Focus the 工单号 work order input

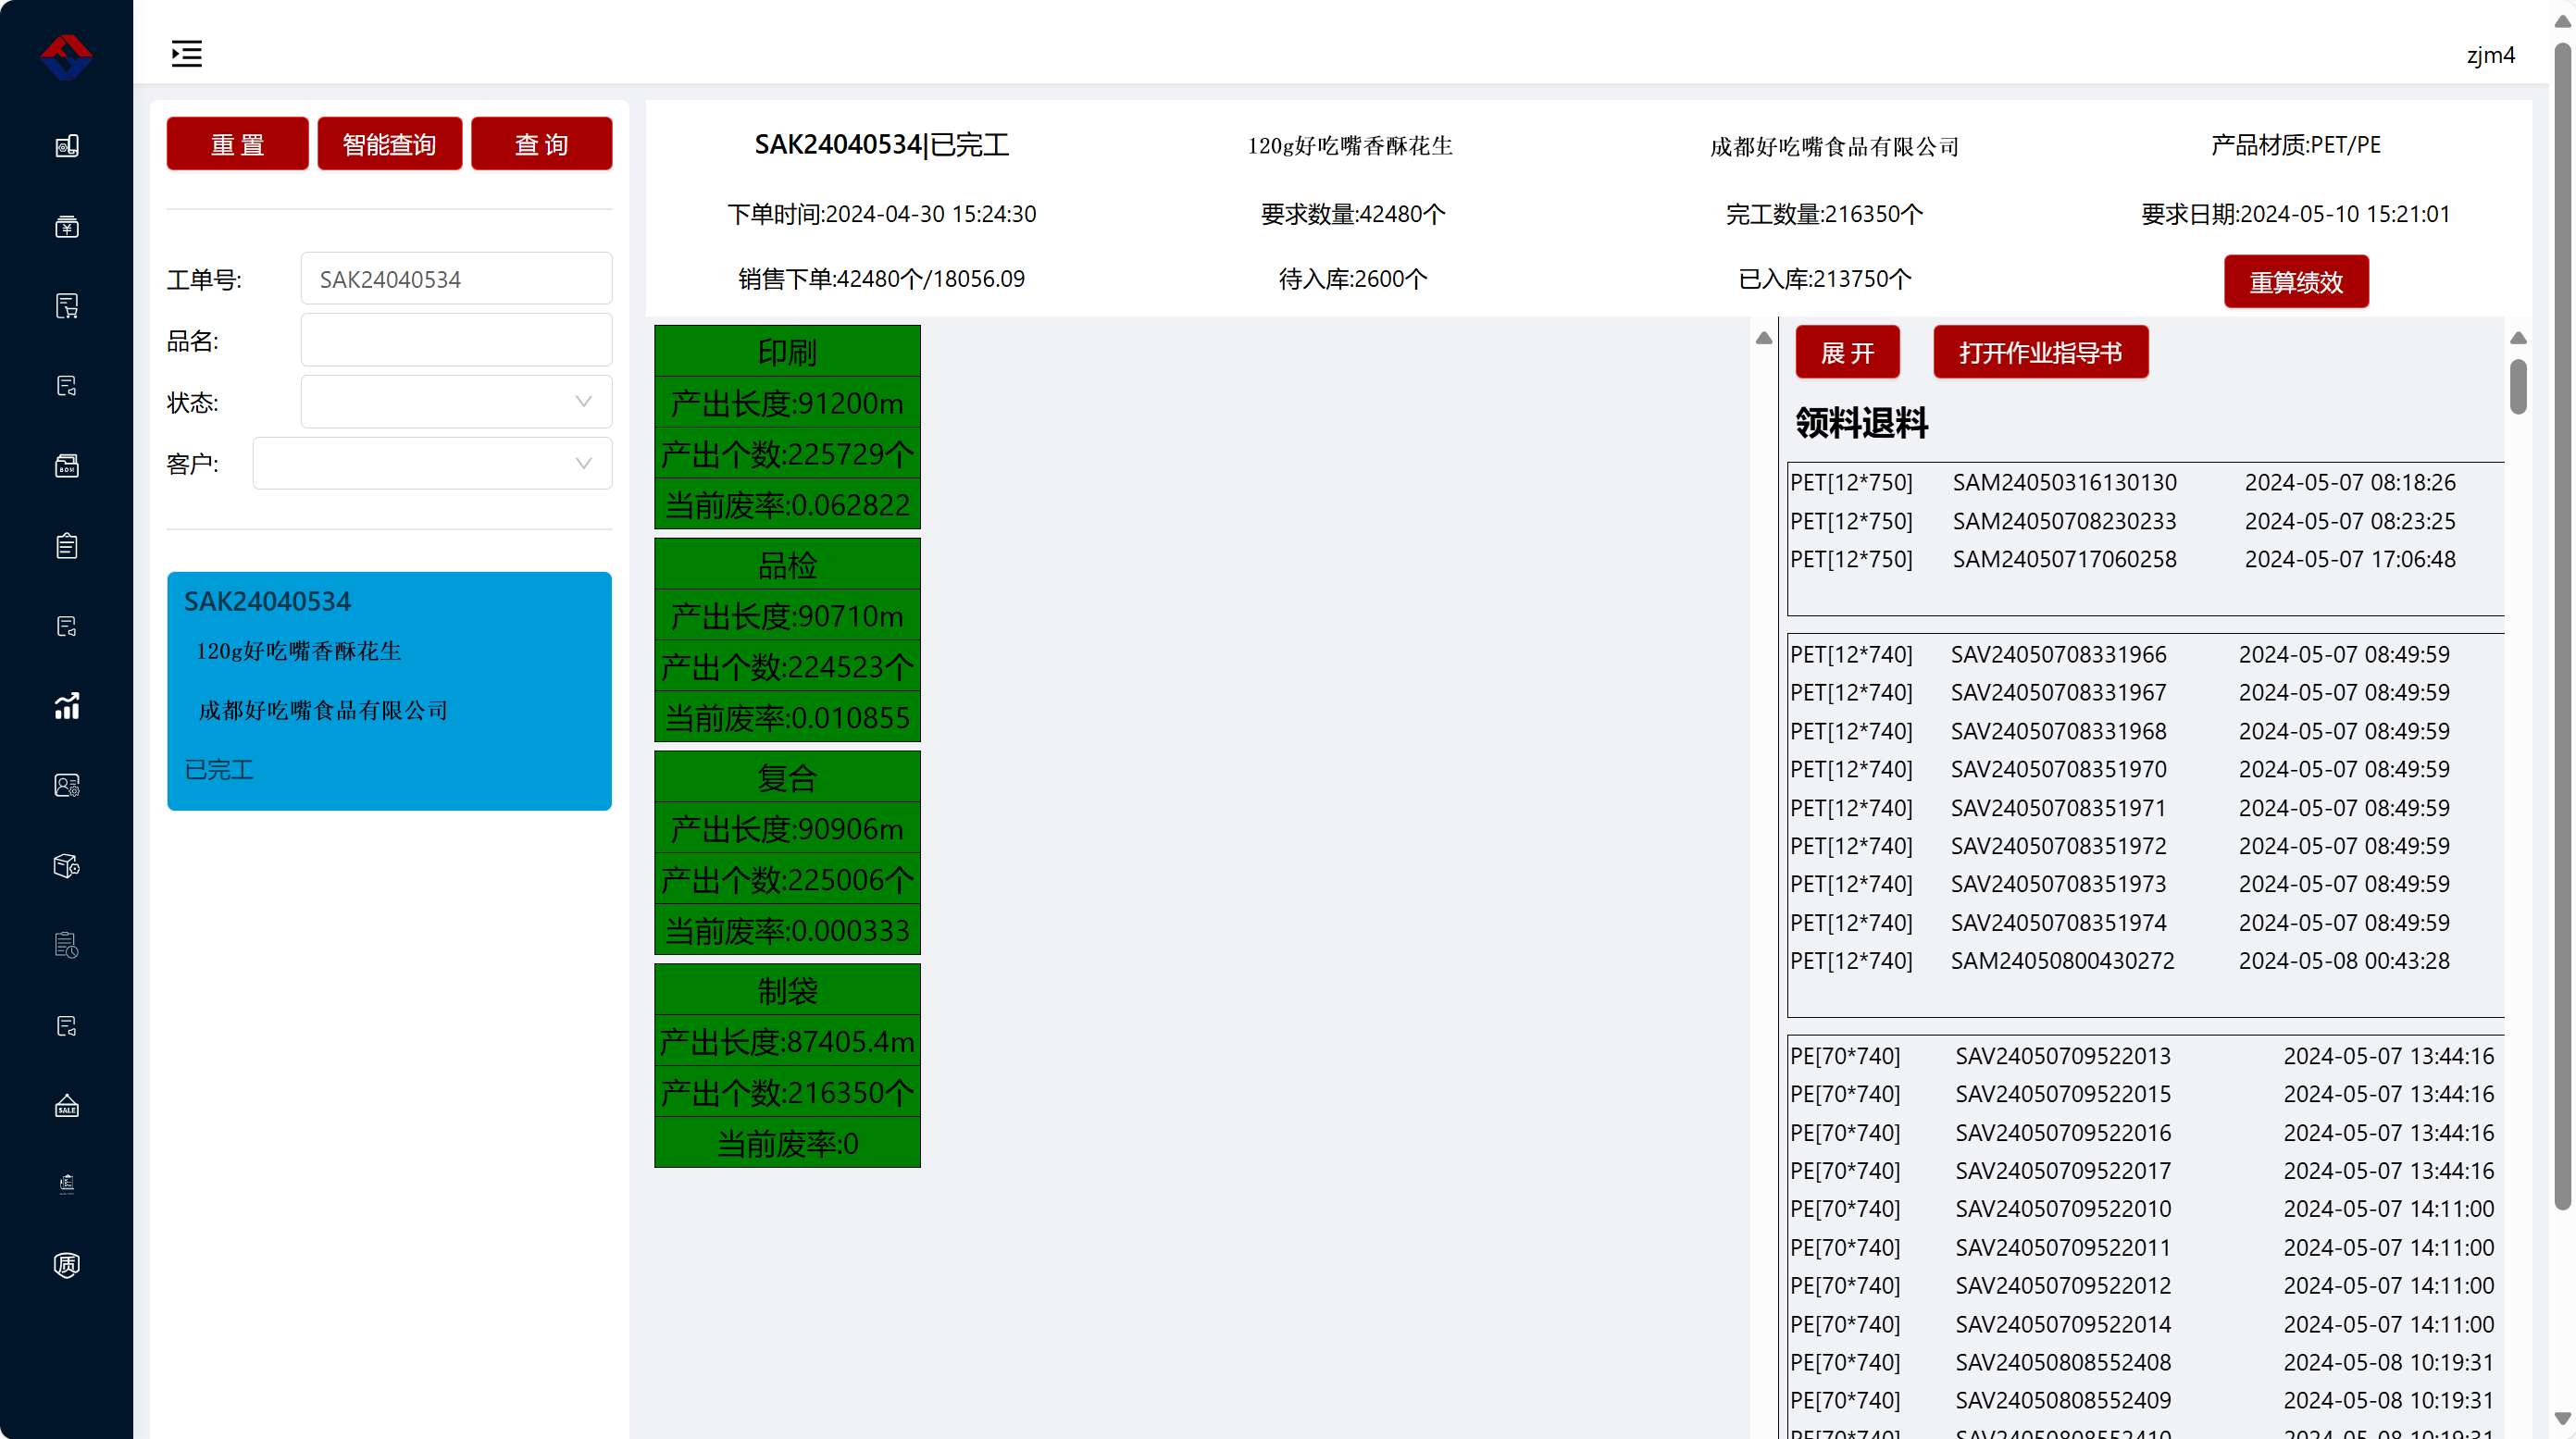(456, 279)
